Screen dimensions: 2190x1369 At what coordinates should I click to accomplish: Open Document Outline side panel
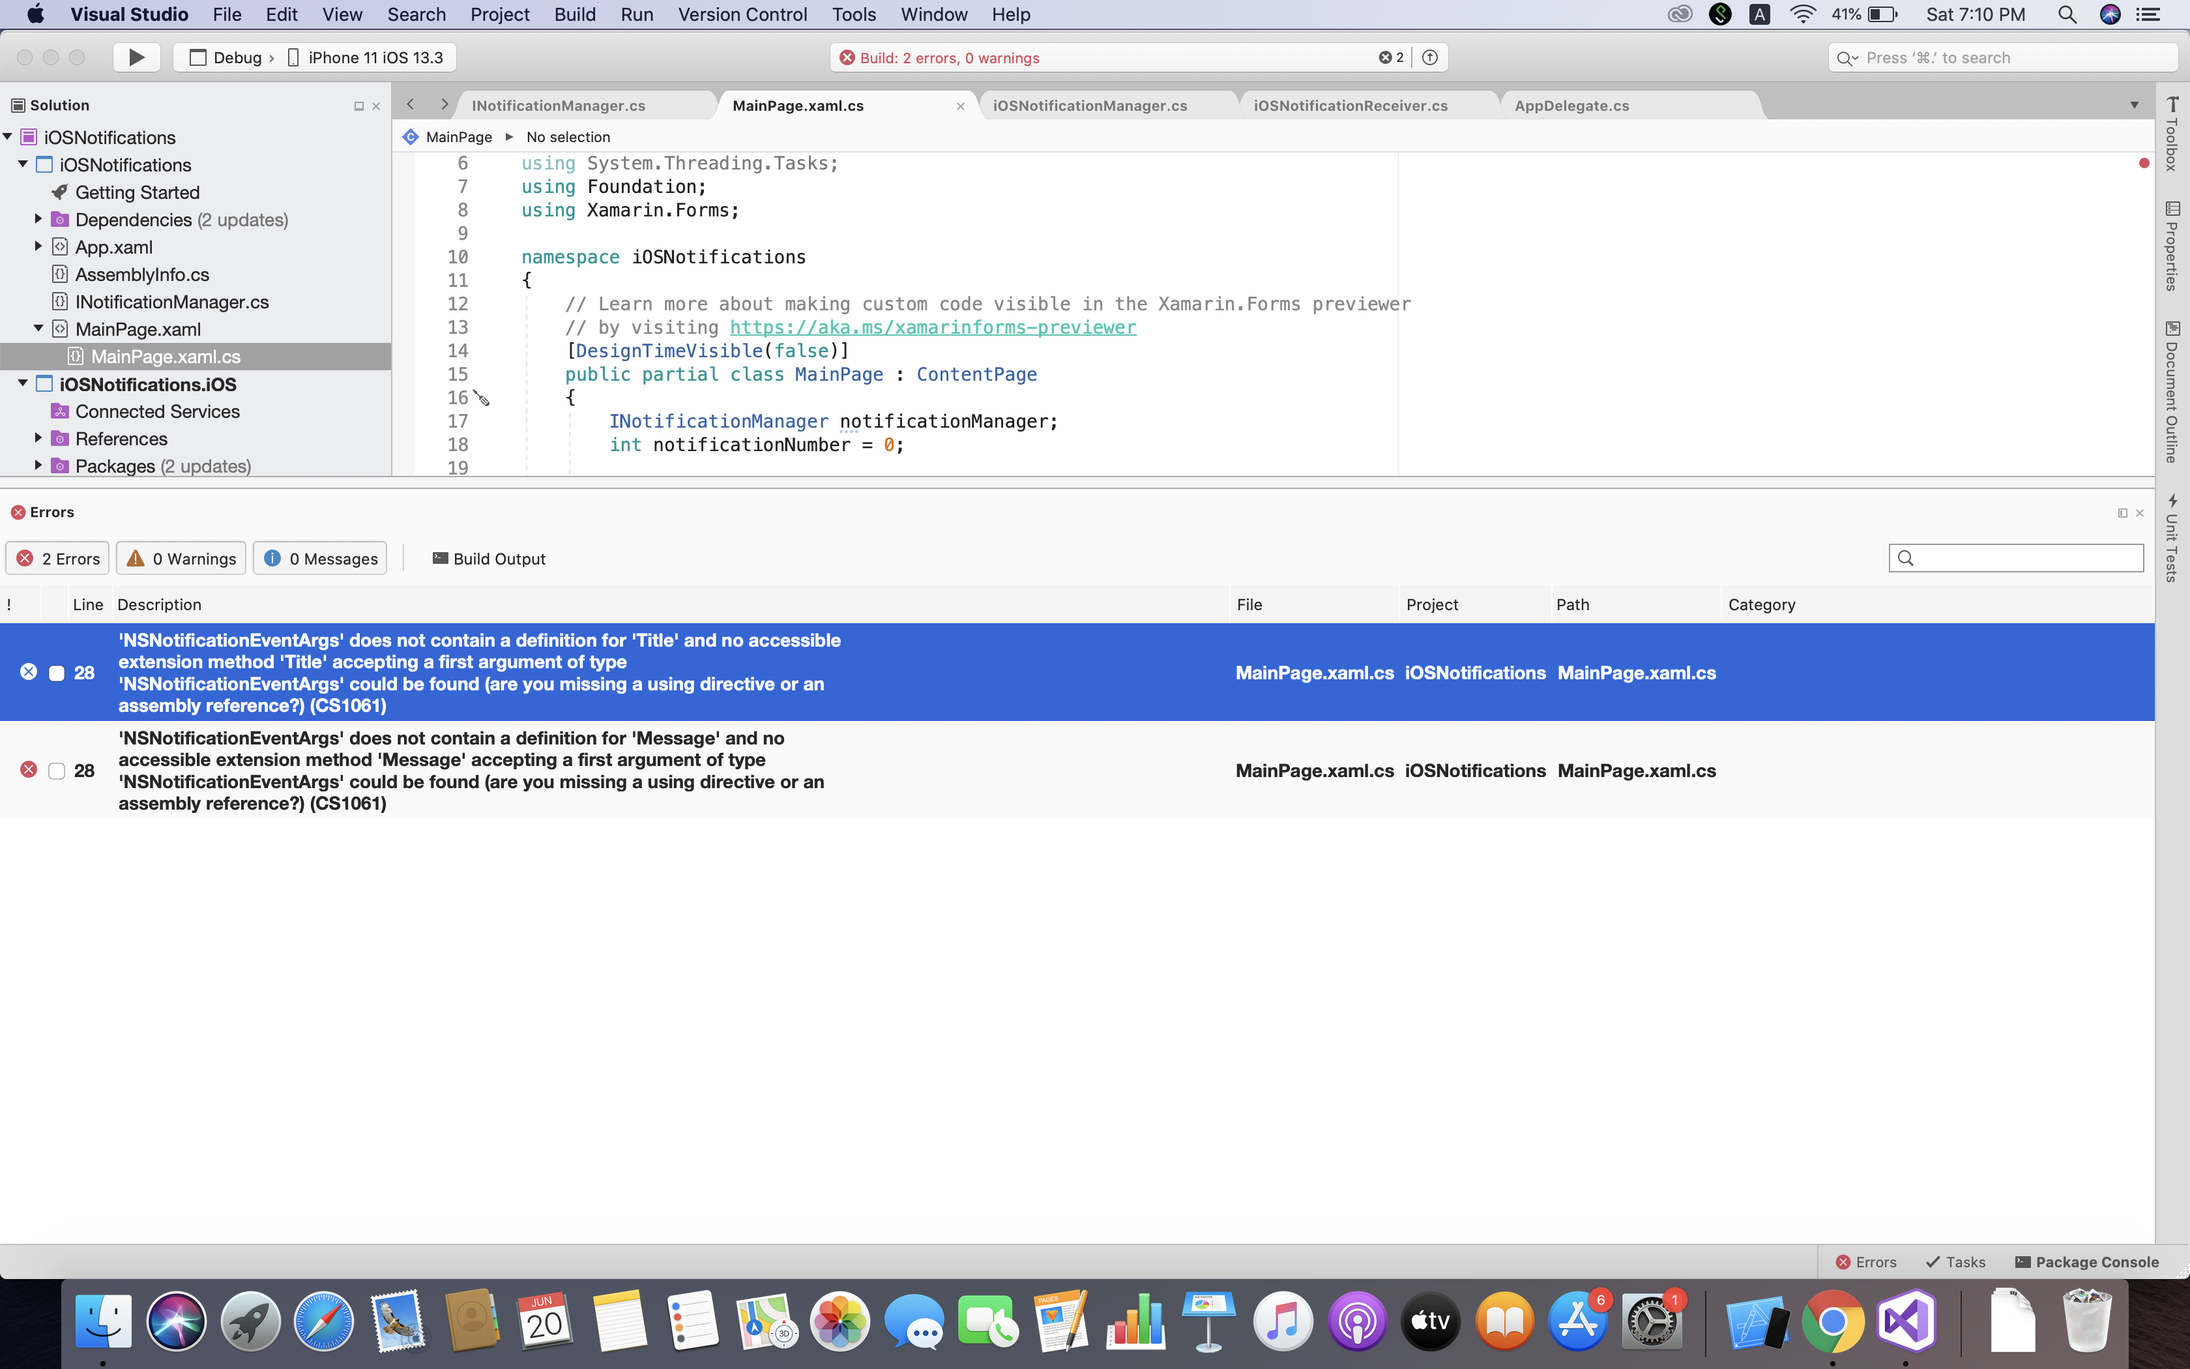point(2172,392)
